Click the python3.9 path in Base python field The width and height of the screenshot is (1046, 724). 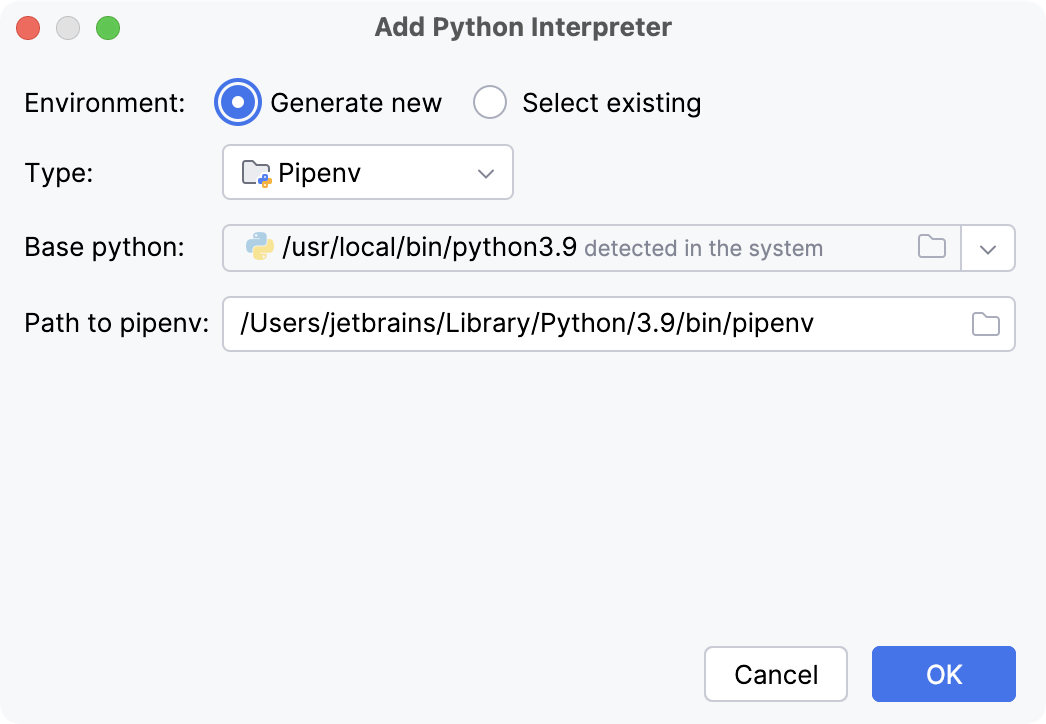click(x=430, y=248)
